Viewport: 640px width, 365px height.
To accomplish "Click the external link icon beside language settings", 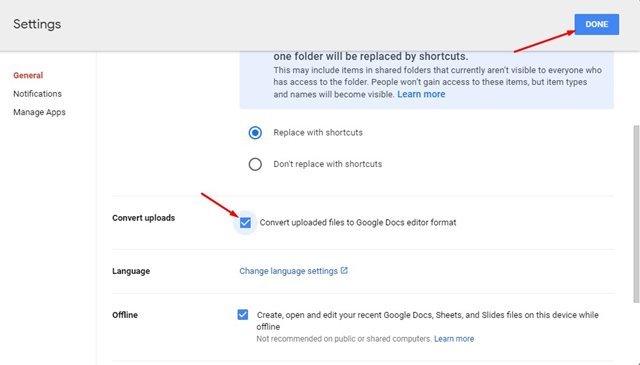I will [x=344, y=270].
